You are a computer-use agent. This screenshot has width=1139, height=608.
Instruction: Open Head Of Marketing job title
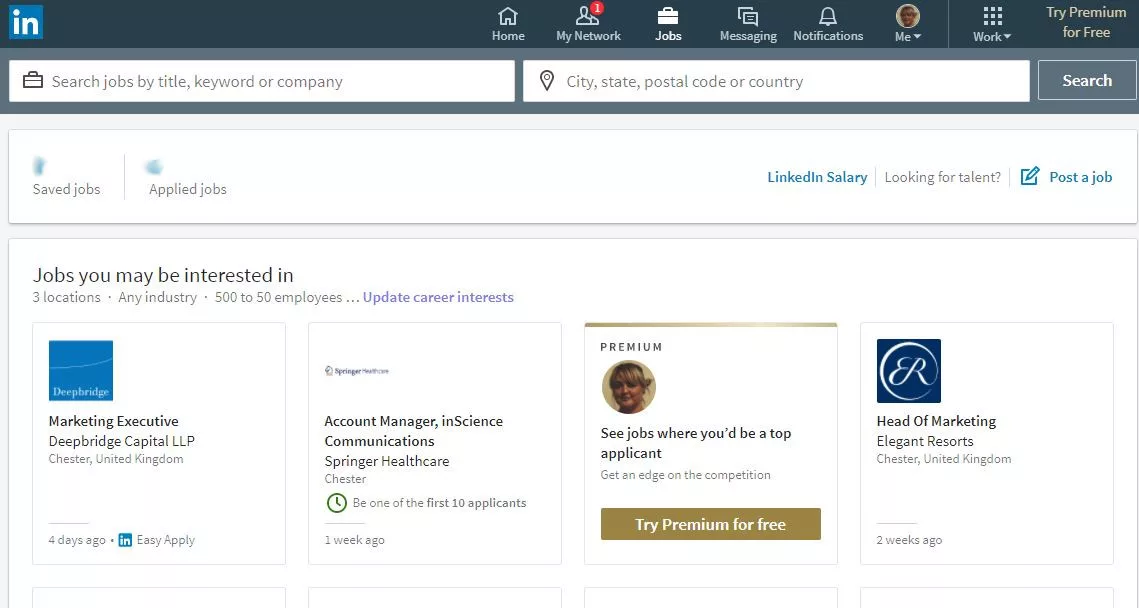936,421
